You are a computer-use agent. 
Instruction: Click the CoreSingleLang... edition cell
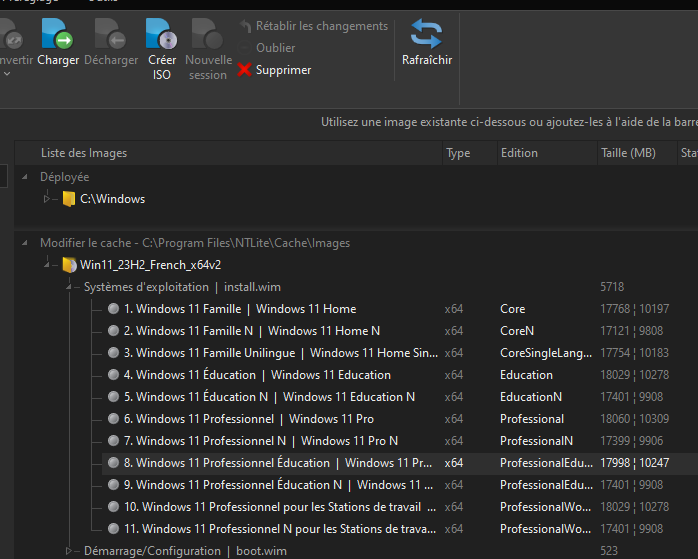(546, 353)
